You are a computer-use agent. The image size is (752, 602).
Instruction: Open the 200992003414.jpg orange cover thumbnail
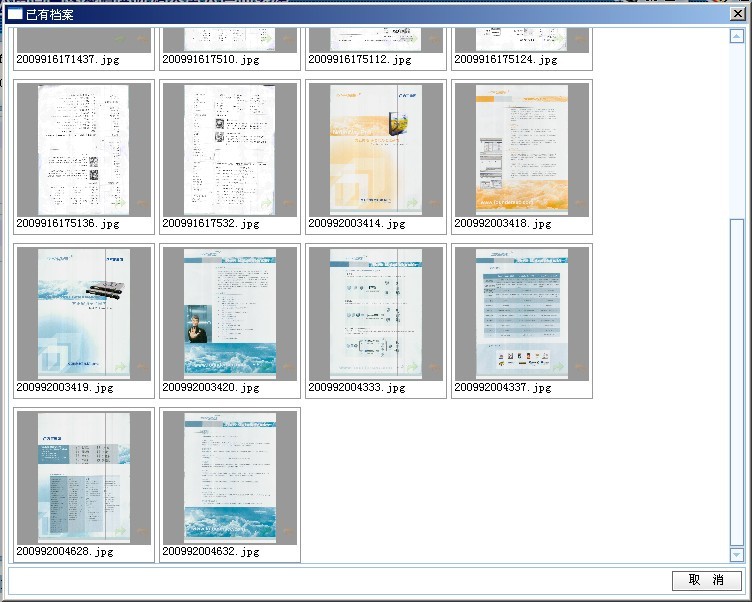click(x=376, y=150)
